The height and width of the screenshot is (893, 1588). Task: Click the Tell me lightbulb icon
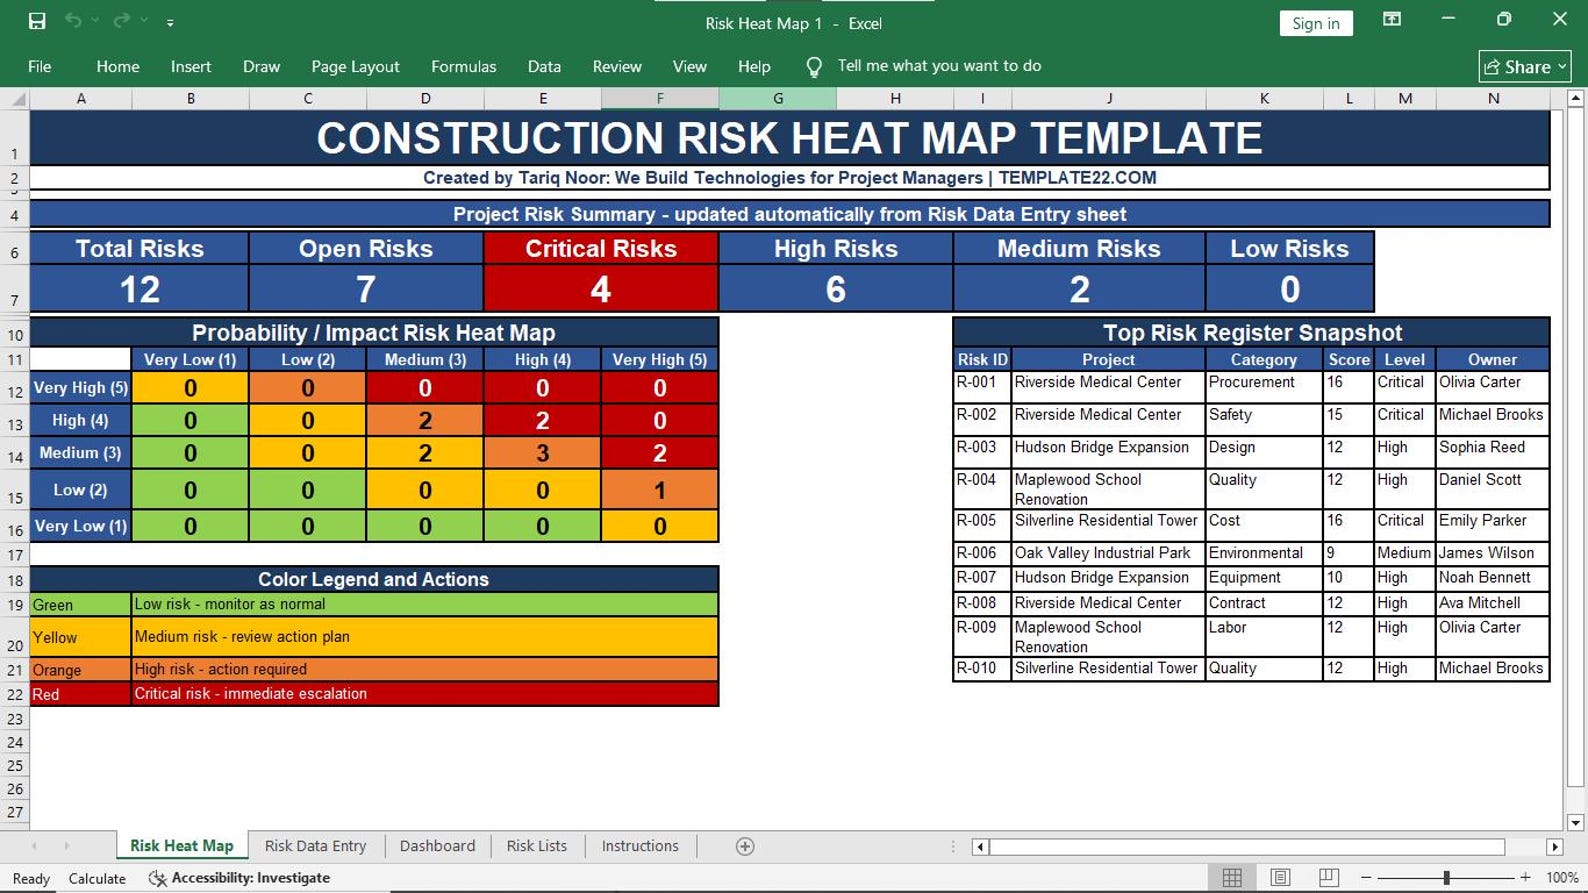click(x=814, y=67)
